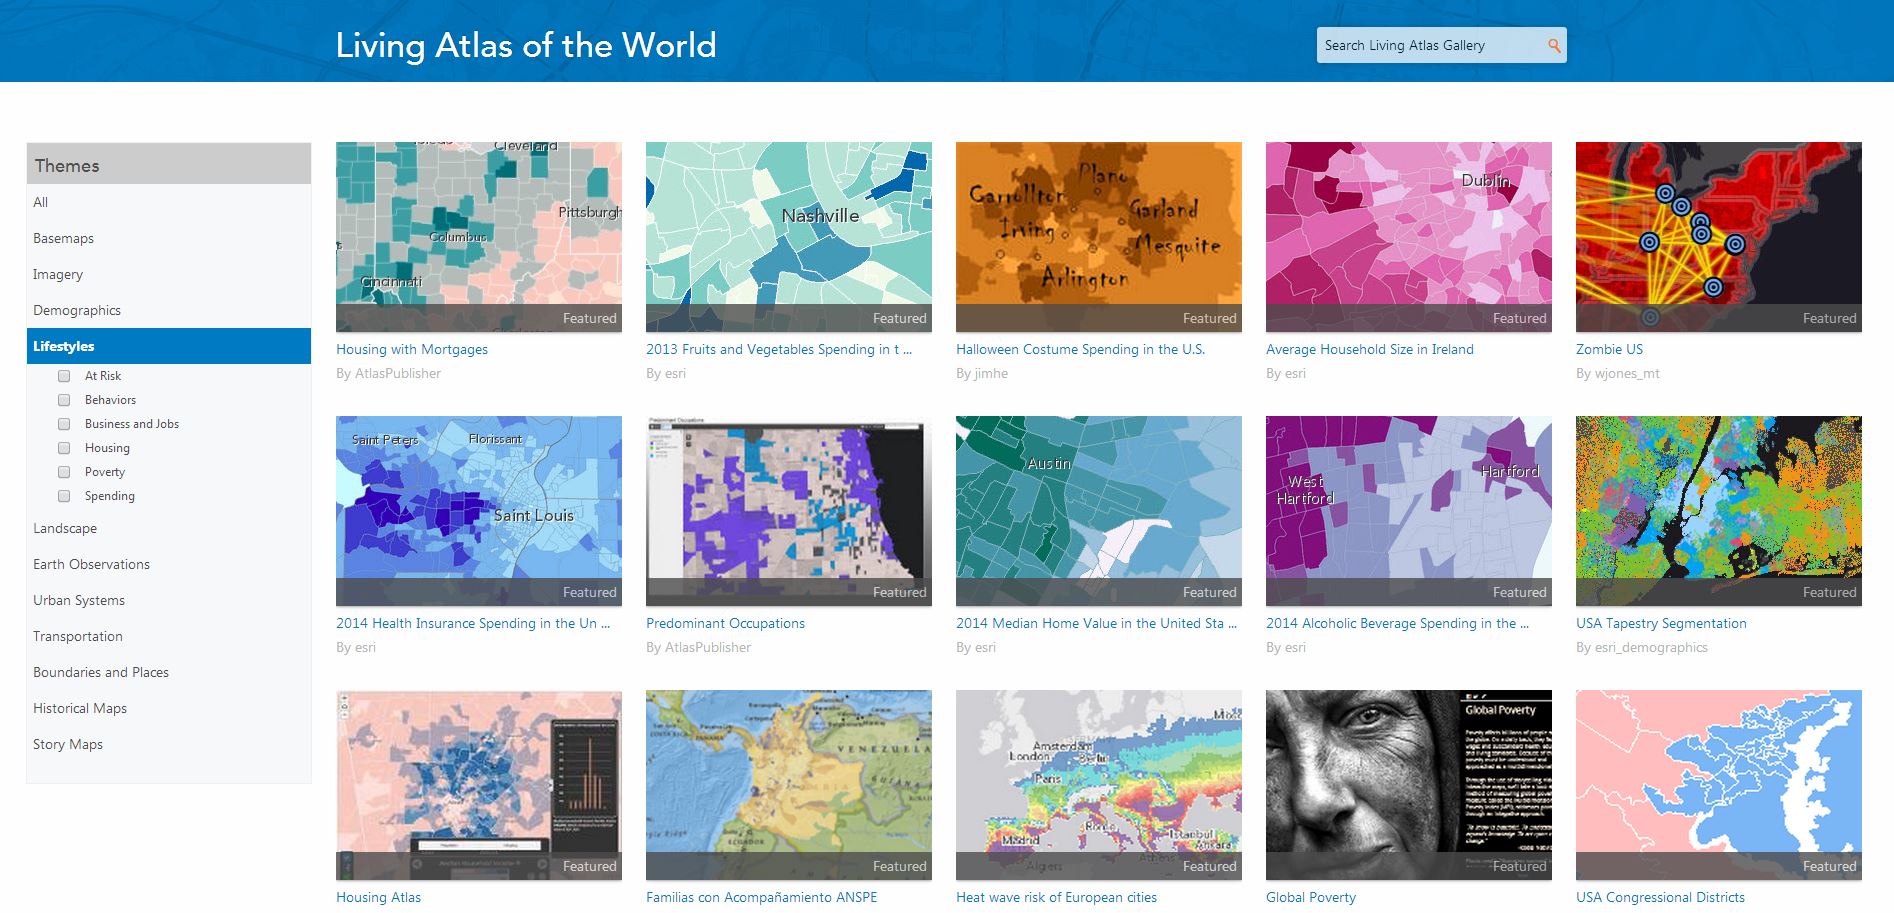The image size is (1894, 913).
Task: Click the Dublin household size thumbnail
Action: coord(1409,237)
